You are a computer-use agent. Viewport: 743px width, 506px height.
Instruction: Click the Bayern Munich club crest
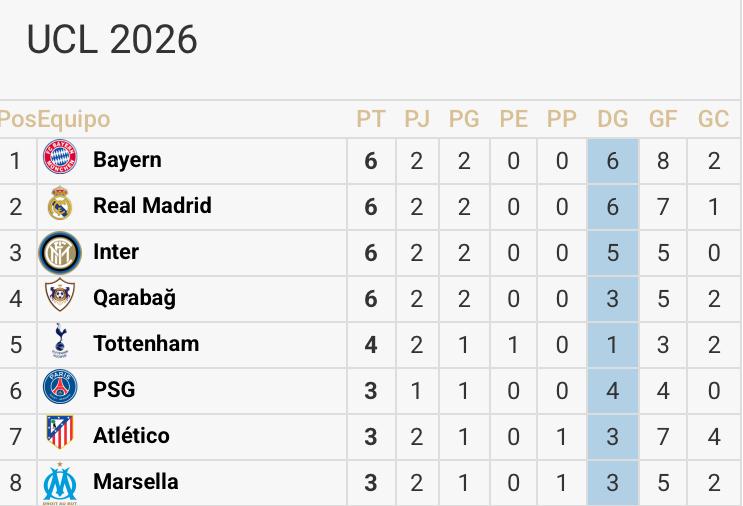point(60,160)
